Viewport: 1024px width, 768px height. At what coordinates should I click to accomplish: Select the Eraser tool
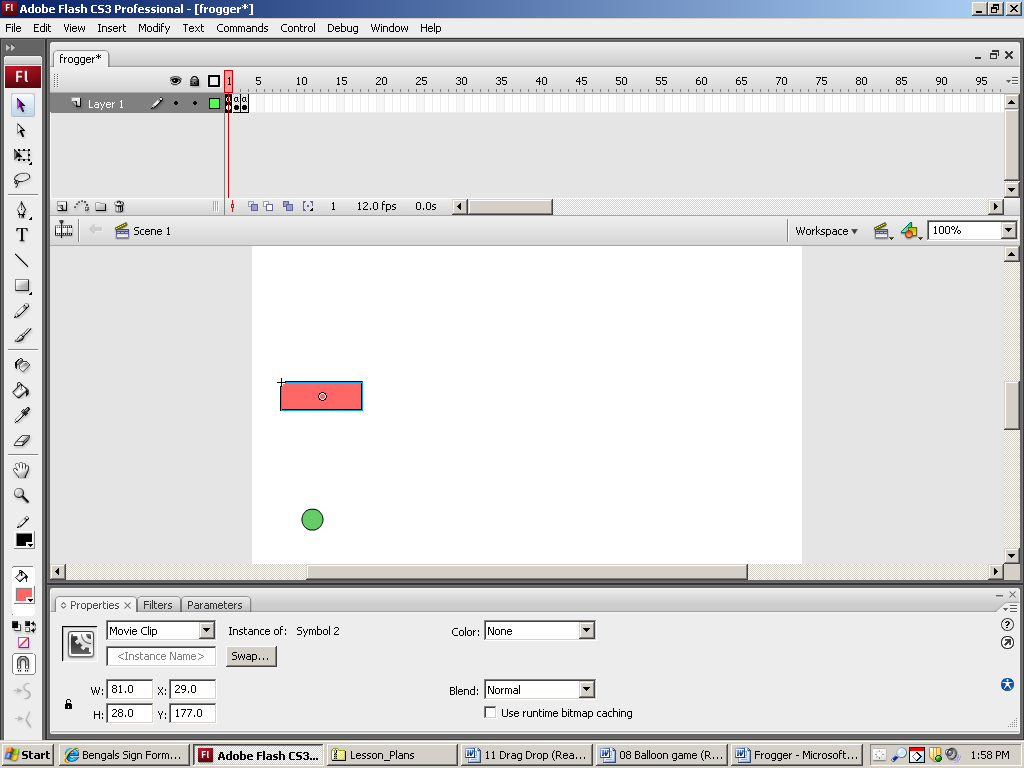[22, 441]
